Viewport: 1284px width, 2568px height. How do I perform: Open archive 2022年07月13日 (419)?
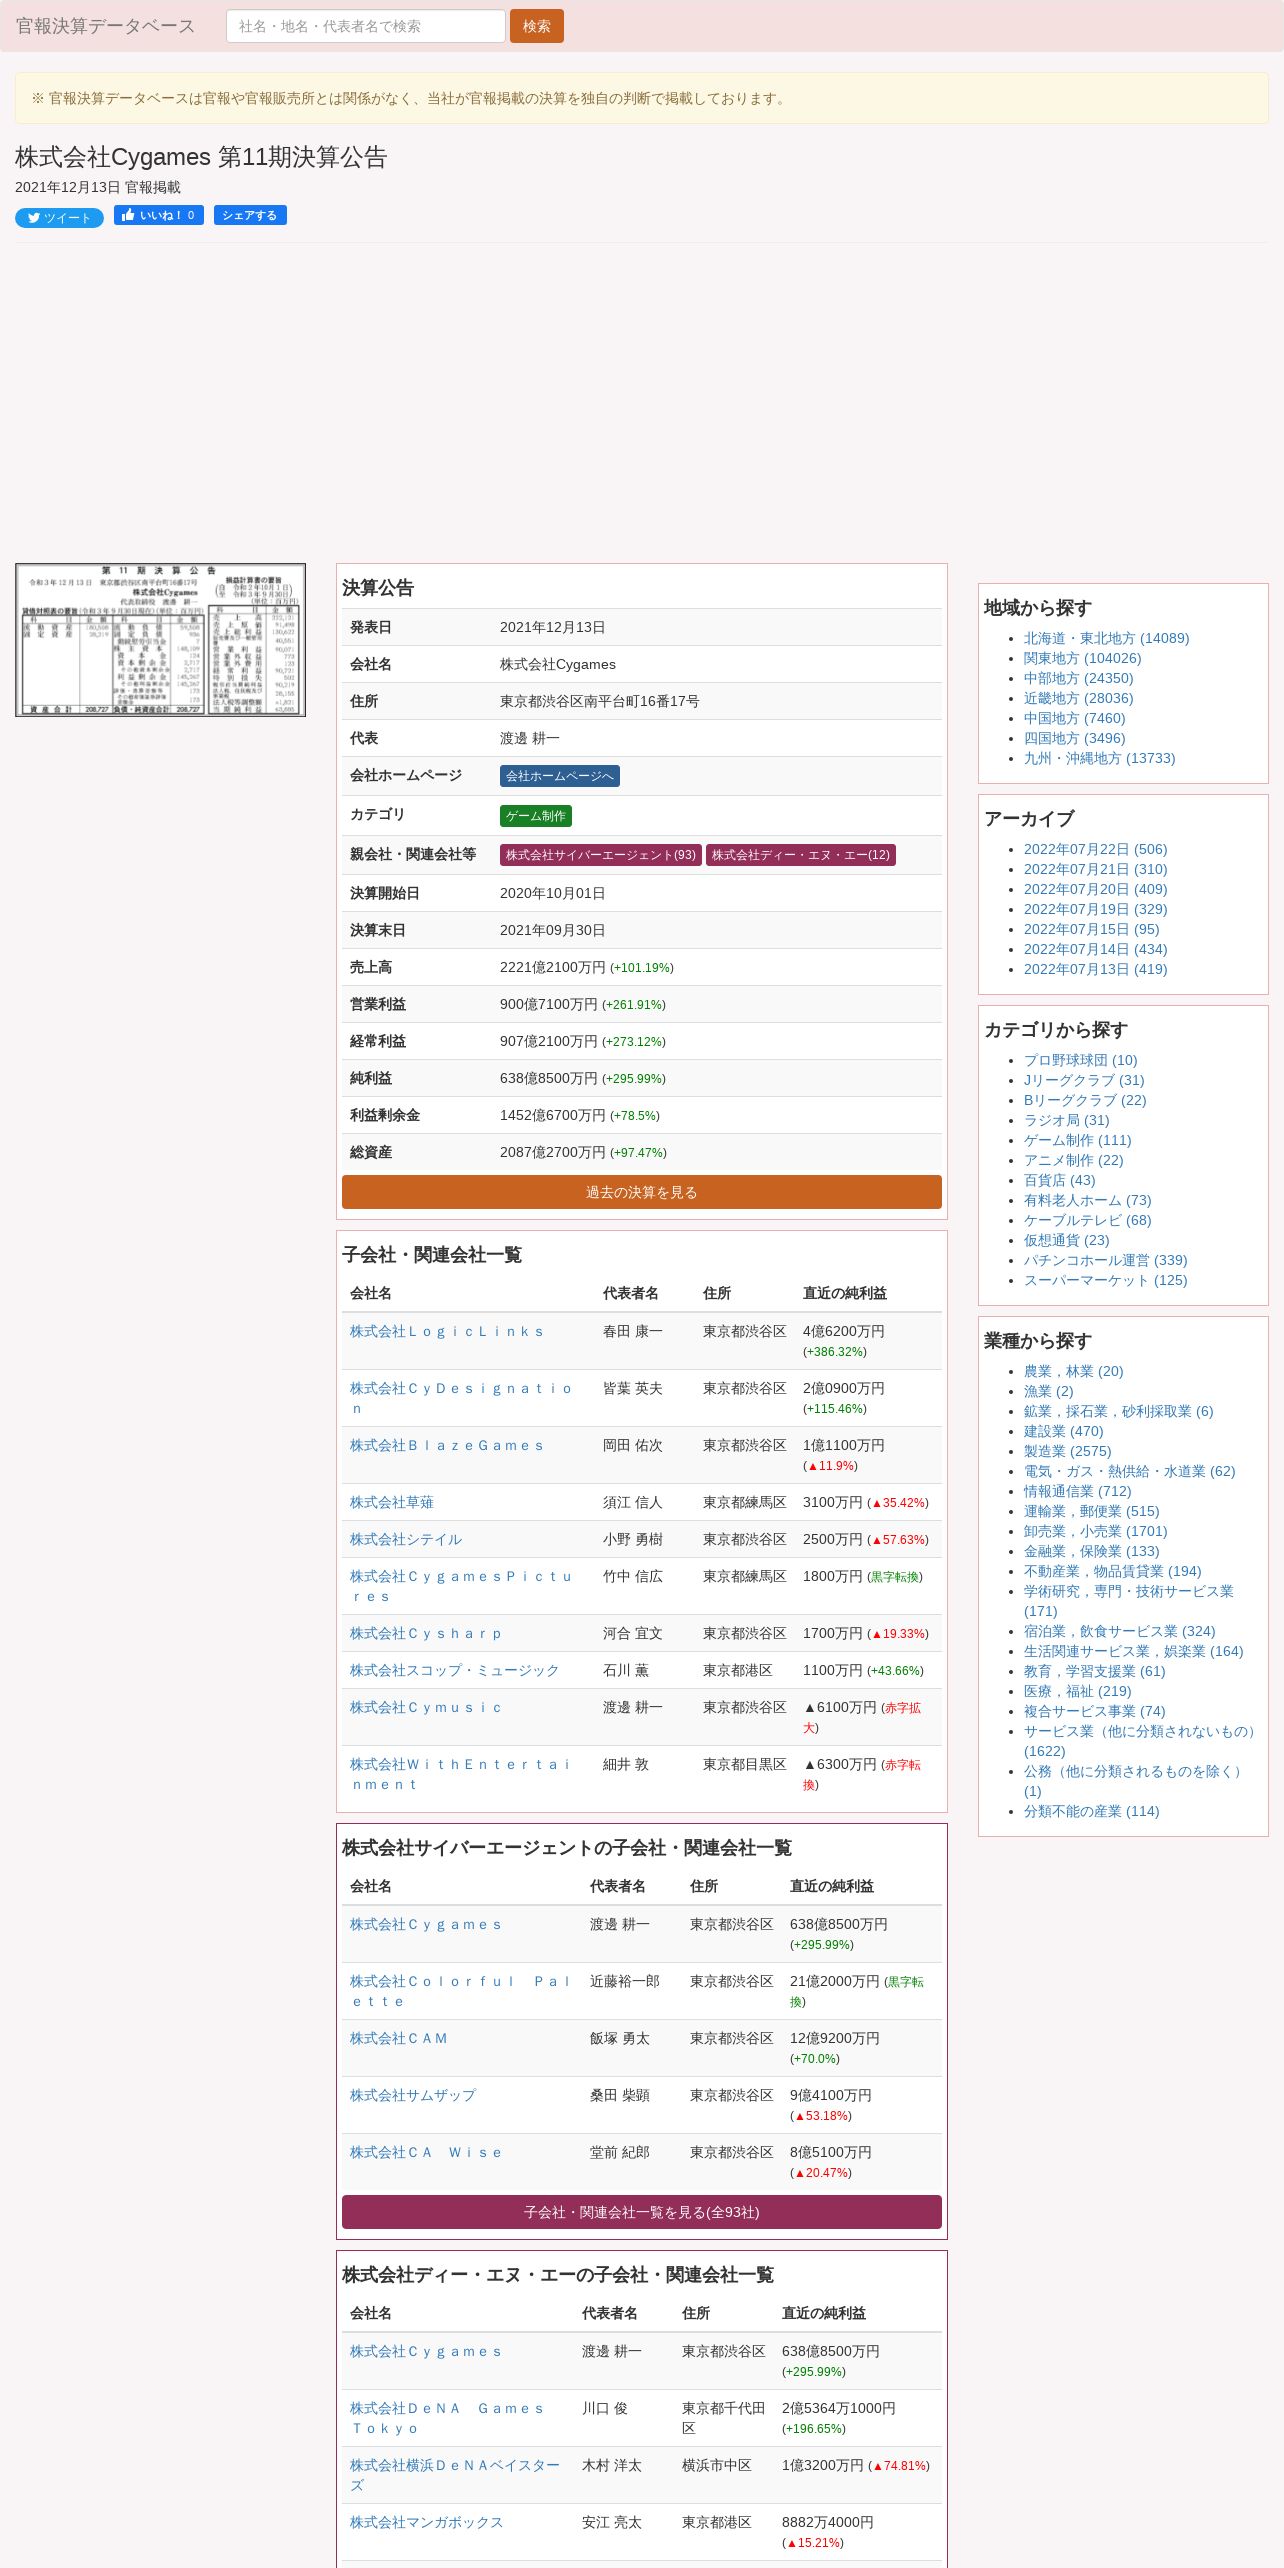click(x=1095, y=969)
